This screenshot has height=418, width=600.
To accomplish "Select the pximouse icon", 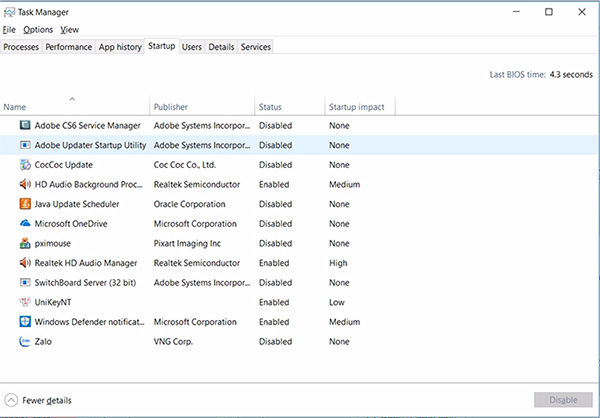I will click(25, 243).
